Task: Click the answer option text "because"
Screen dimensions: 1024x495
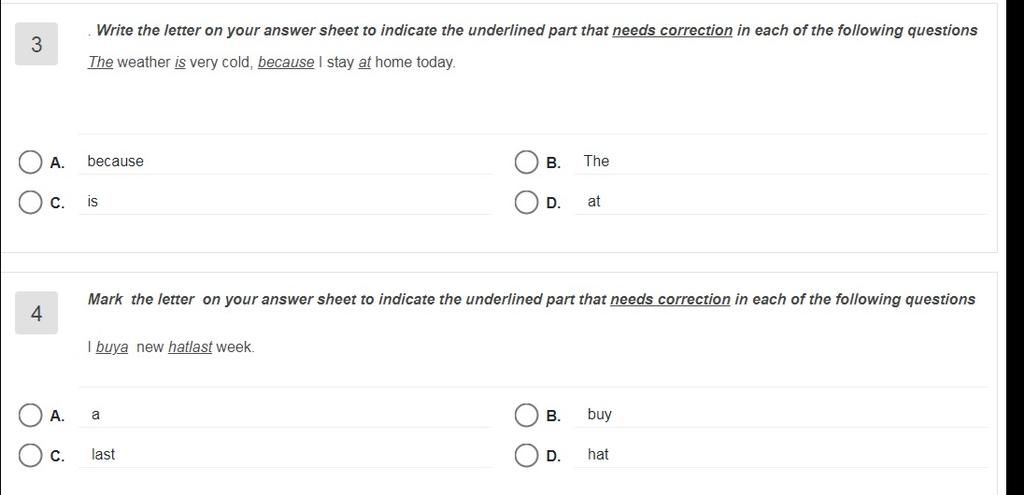Action: coord(116,161)
